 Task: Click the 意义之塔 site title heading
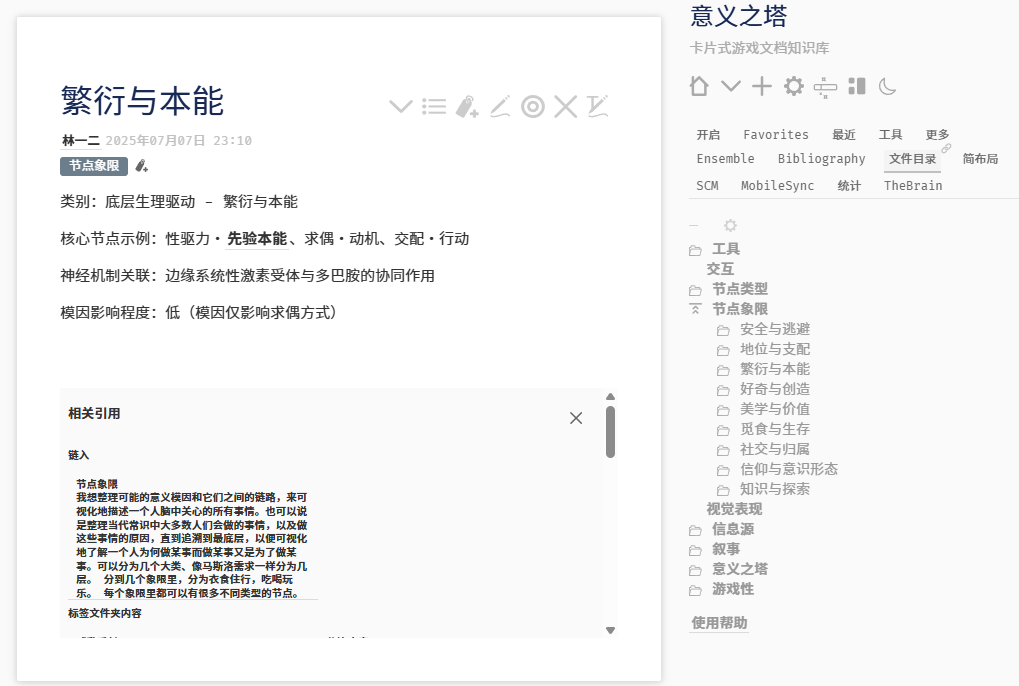(x=738, y=16)
